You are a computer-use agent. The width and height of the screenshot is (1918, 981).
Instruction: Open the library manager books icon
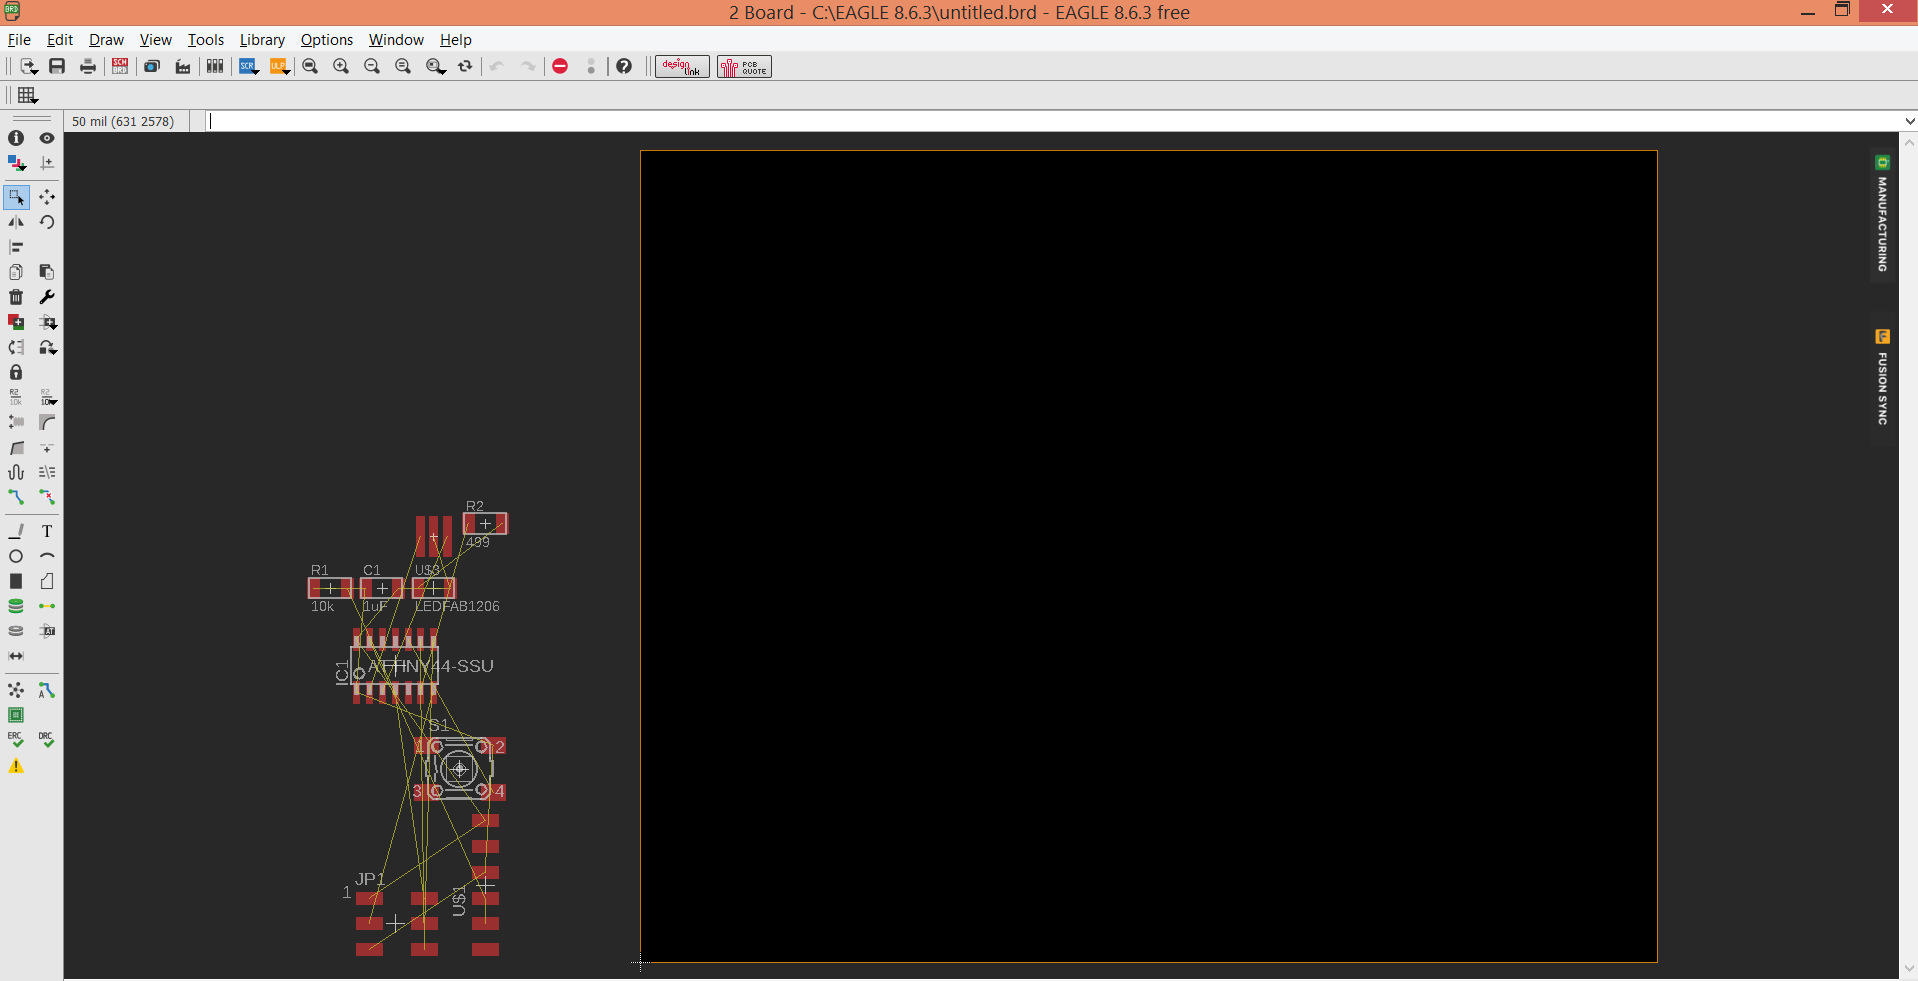tap(215, 66)
